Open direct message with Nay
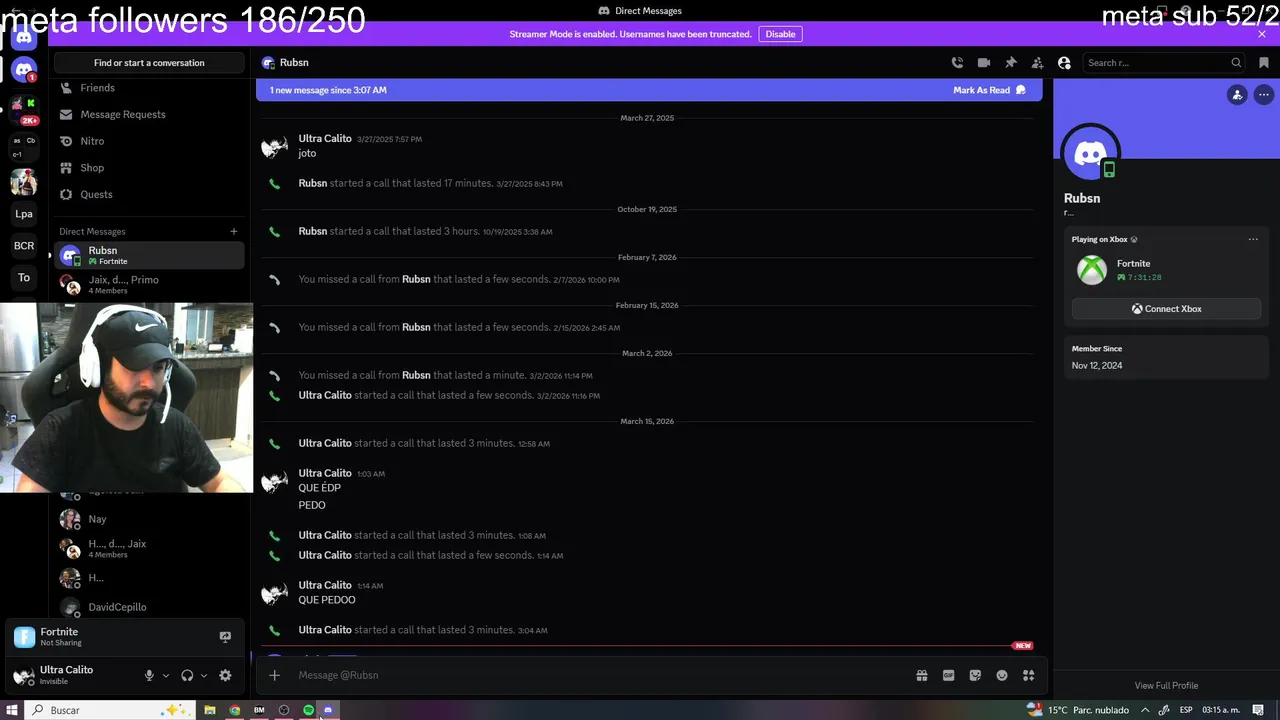The height and width of the screenshot is (720, 1280). pyautogui.click(x=149, y=519)
